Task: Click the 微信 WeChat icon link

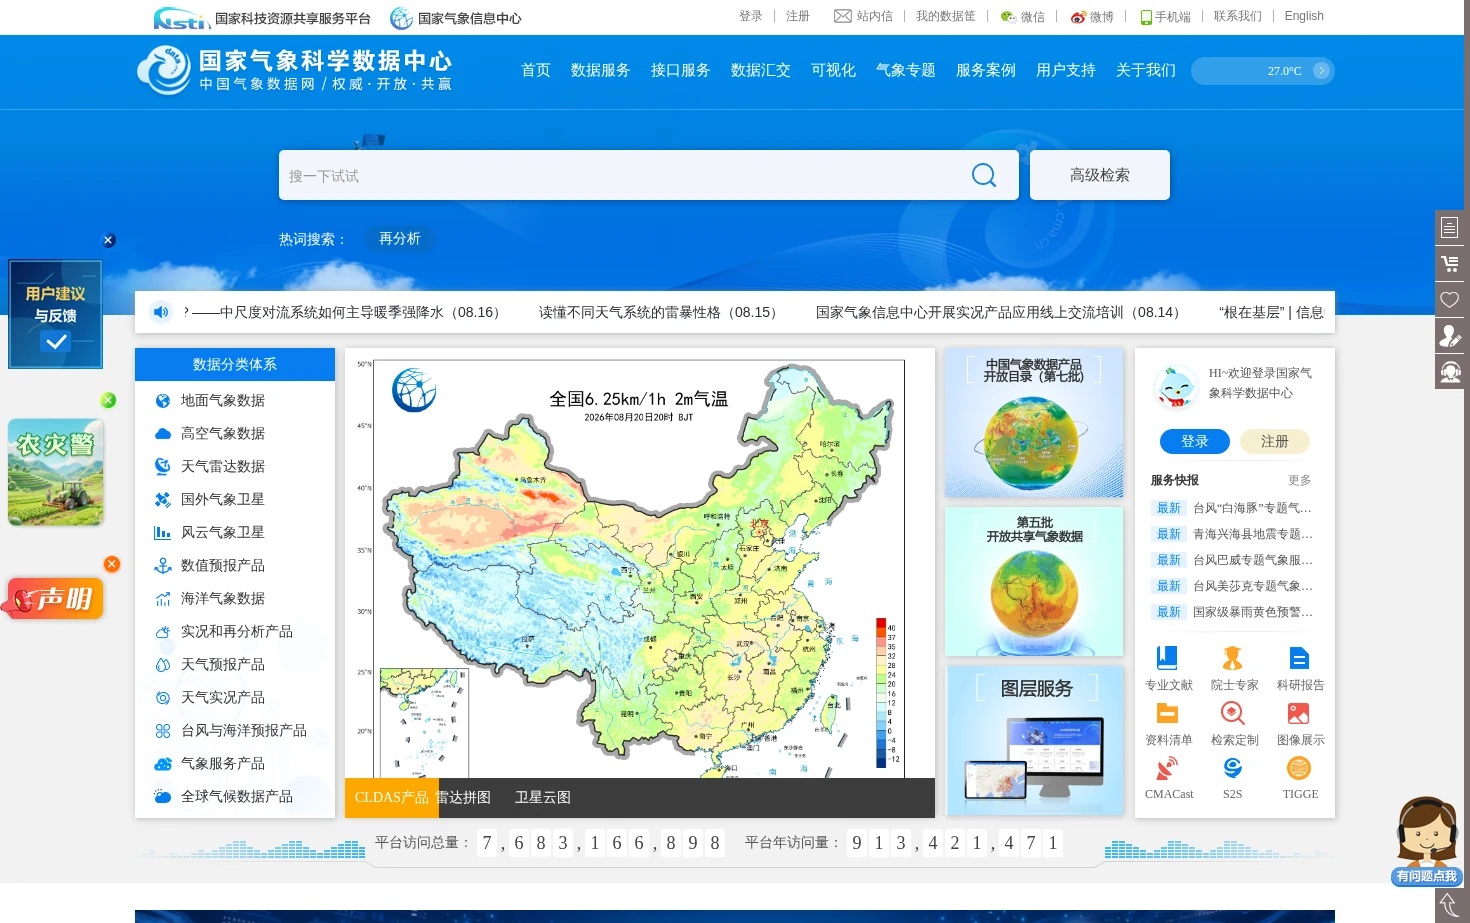Action: click(x=1022, y=17)
